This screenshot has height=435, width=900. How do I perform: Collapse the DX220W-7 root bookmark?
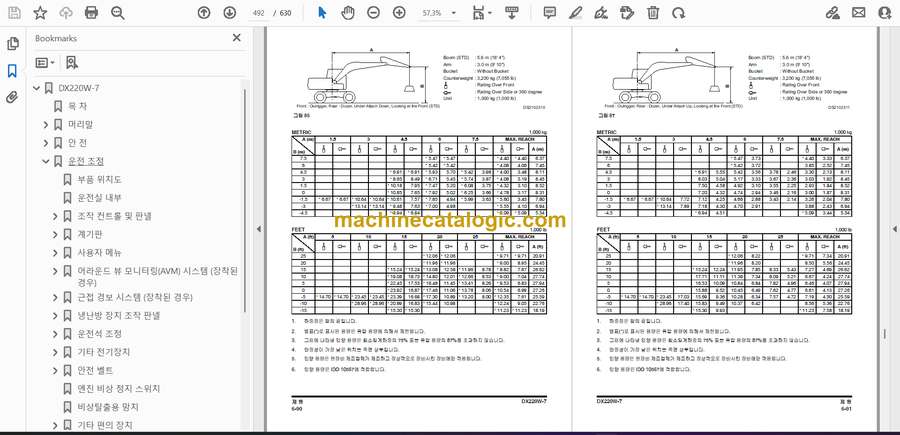[37, 88]
